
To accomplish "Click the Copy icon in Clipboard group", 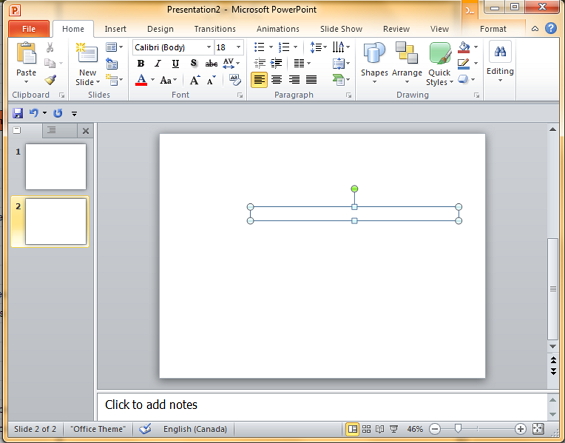I will 50,63.
